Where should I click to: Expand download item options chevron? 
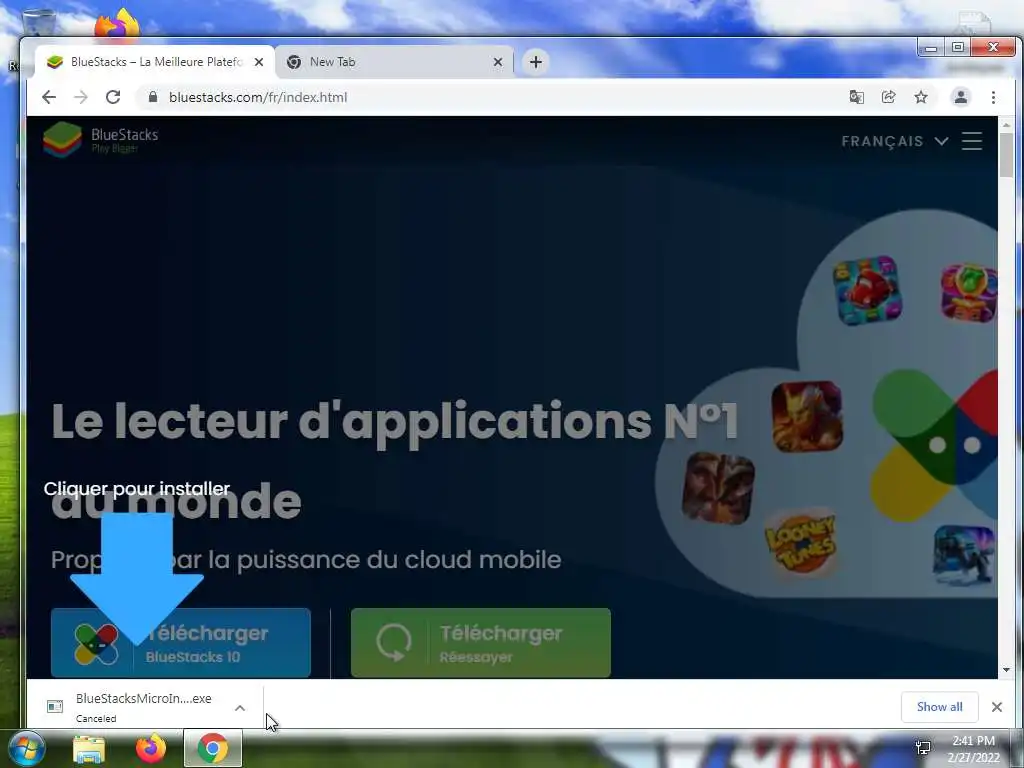(240, 708)
